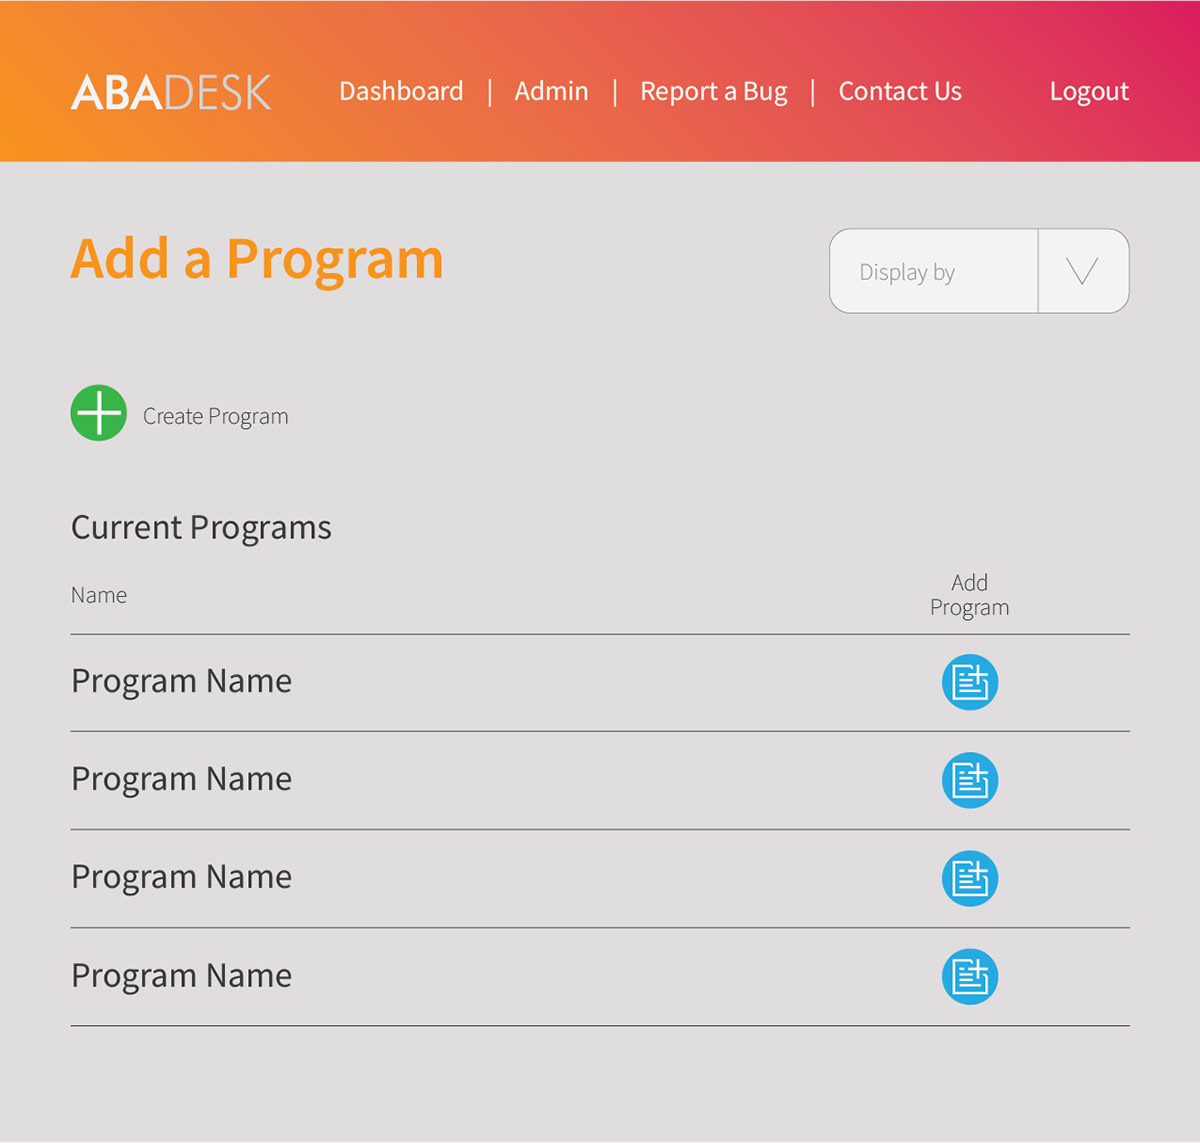Open the Dashboard menu item
Screen dimensions: 1200x1143
tap(401, 91)
